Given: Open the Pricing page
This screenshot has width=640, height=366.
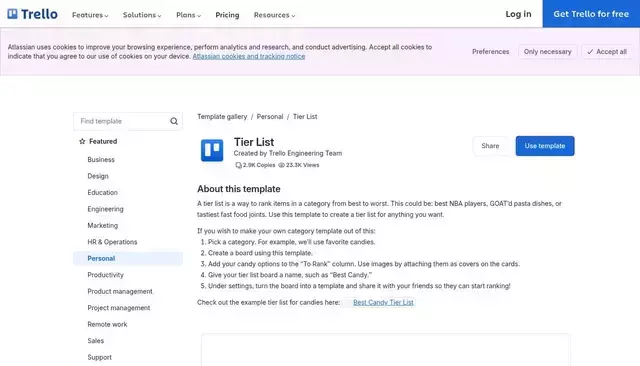Looking at the screenshot, I should click(x=227, y=15).
